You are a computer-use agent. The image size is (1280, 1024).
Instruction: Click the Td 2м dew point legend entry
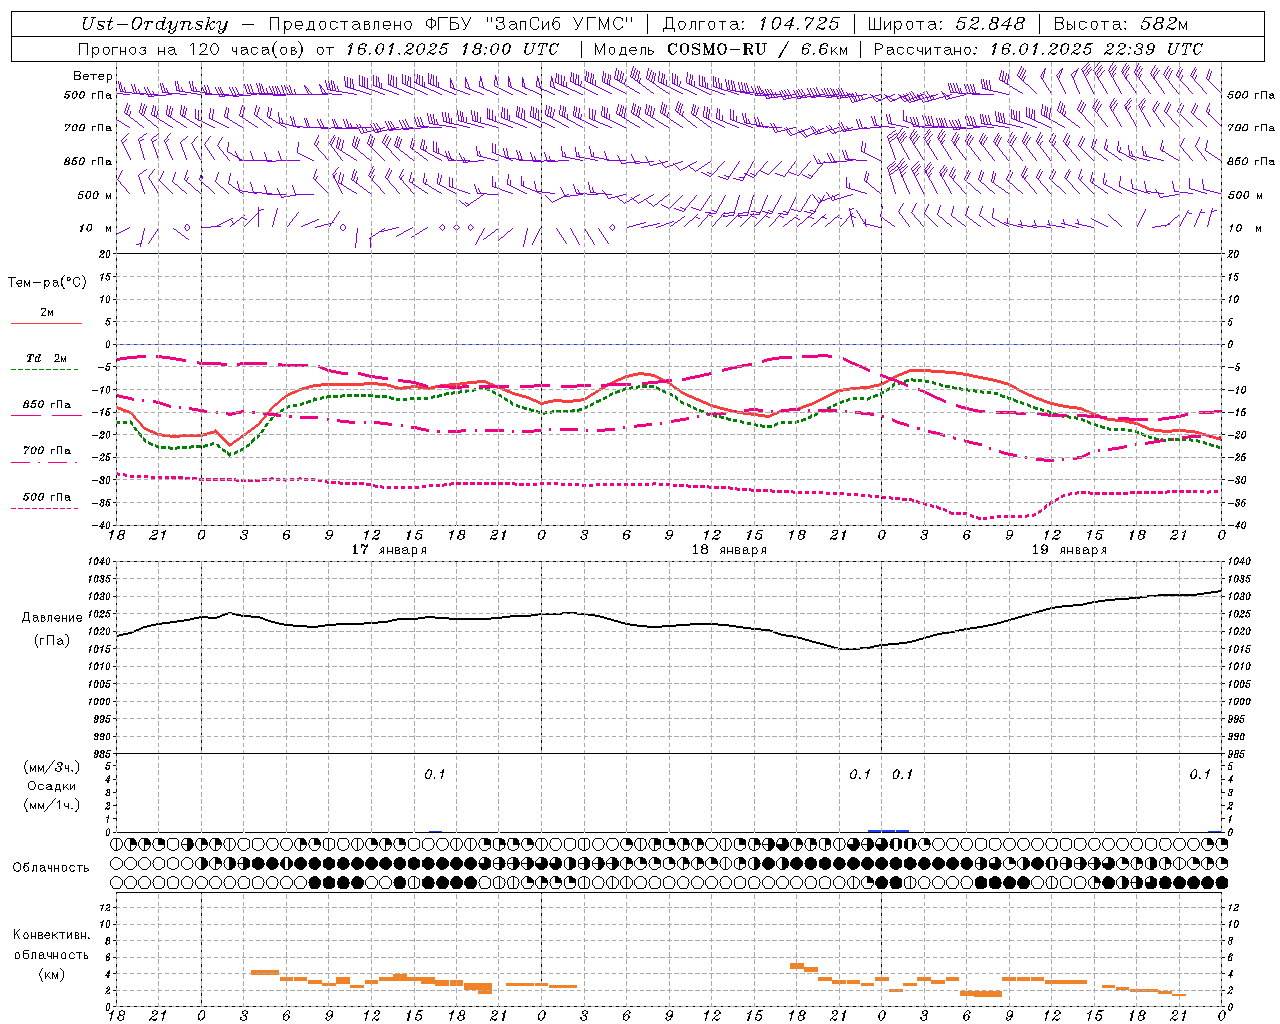pyautogui.click(x=46, y=358)
